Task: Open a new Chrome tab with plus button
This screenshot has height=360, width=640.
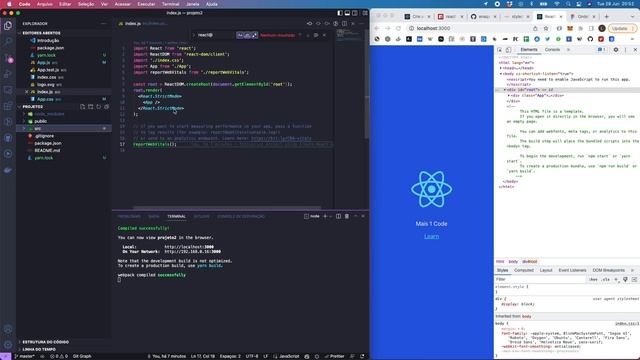Action: pos(607,16)
